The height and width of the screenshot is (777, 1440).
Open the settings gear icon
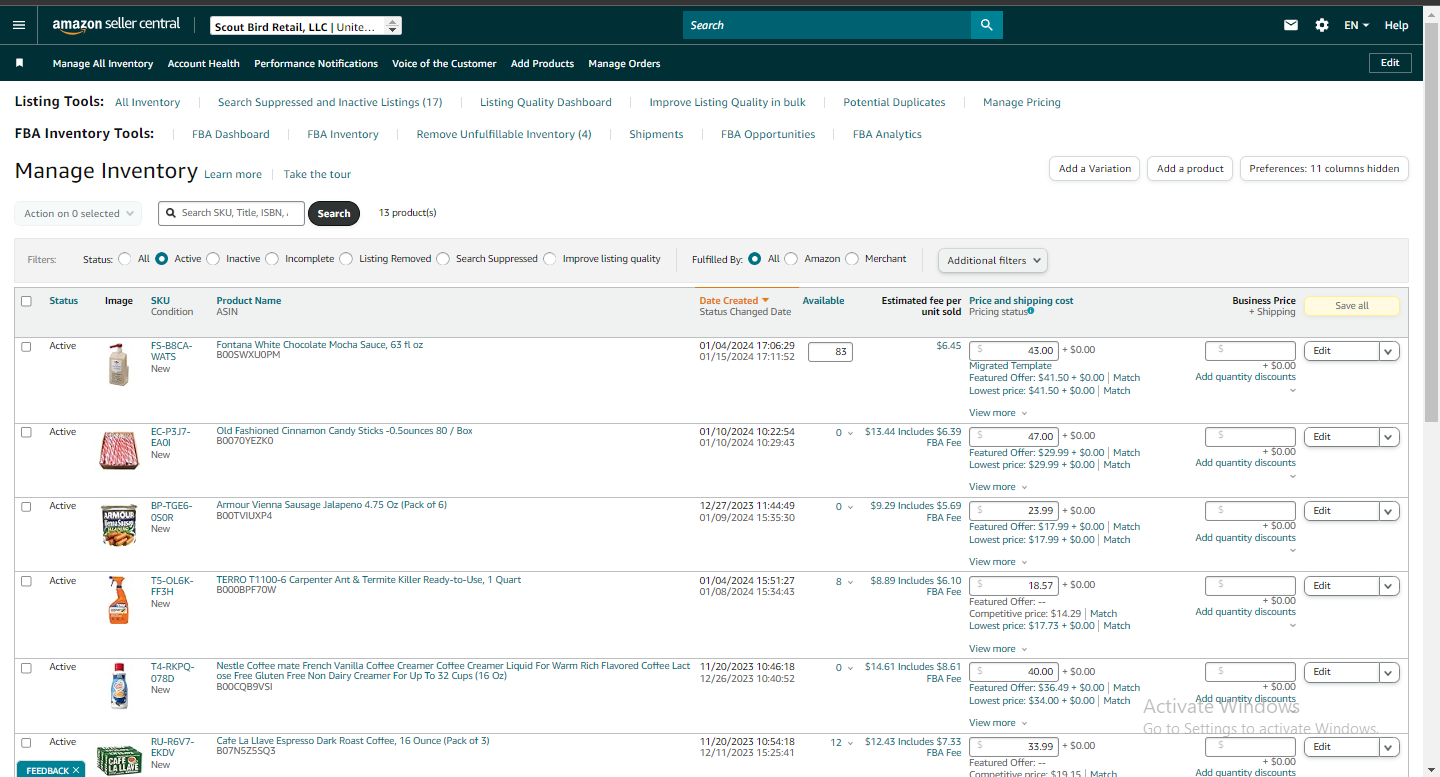coord(1322,25)
